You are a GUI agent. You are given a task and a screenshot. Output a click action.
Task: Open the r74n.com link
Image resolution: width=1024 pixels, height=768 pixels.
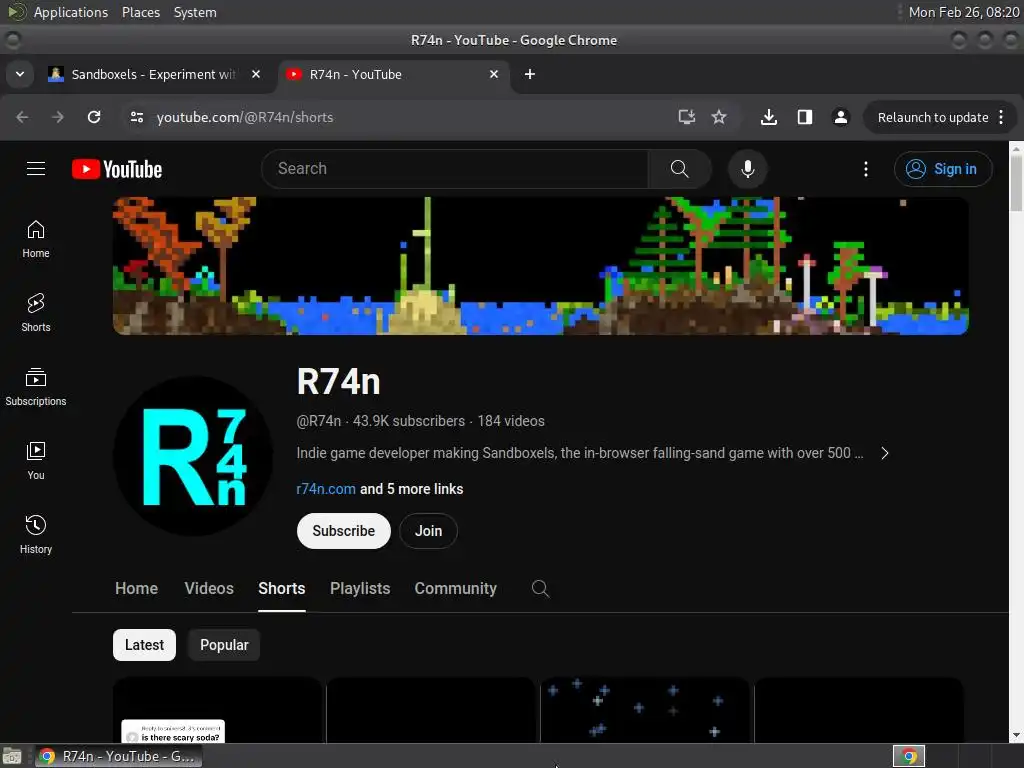tap(326, 489)
